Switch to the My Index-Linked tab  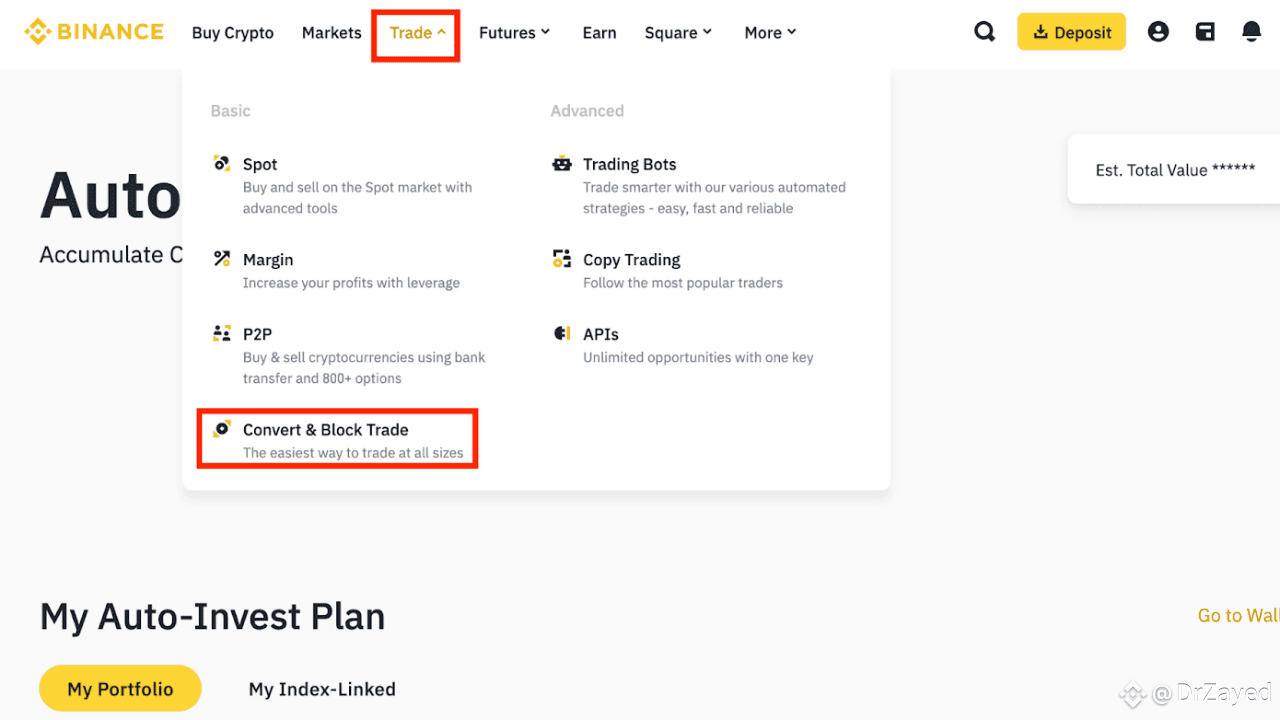322,688
